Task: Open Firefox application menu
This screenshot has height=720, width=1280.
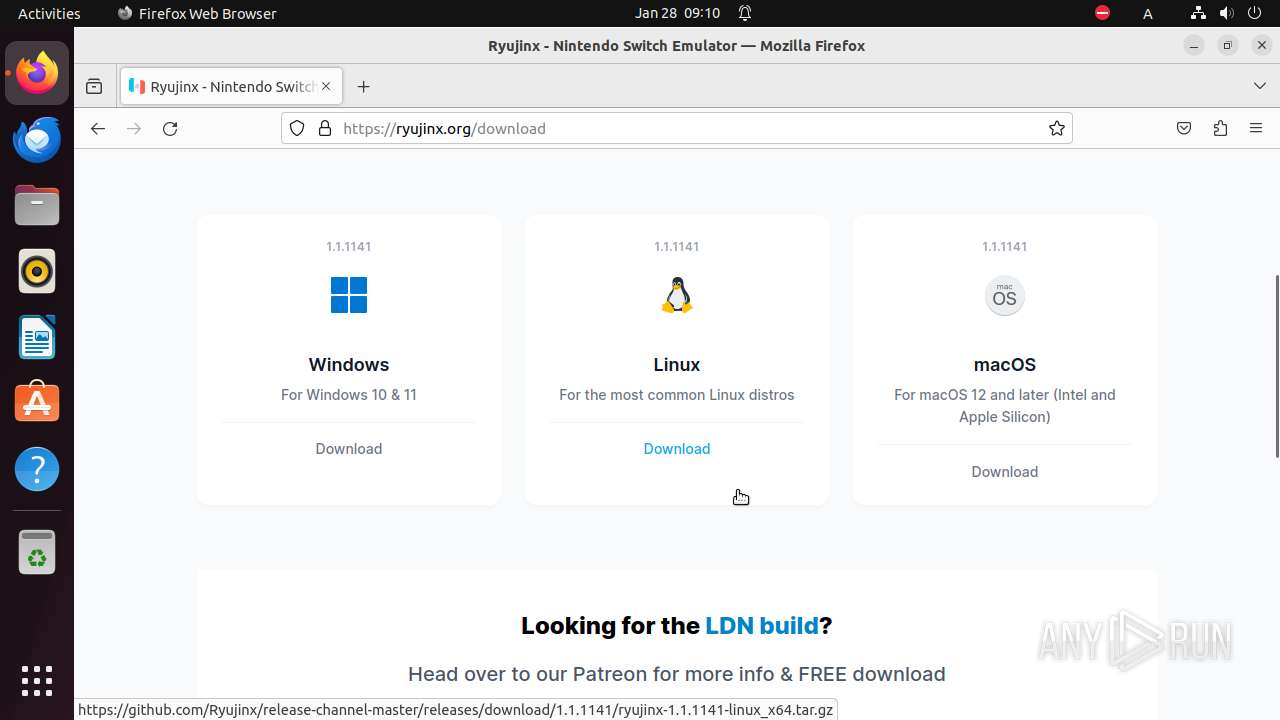Action: tap(1256, 128)
